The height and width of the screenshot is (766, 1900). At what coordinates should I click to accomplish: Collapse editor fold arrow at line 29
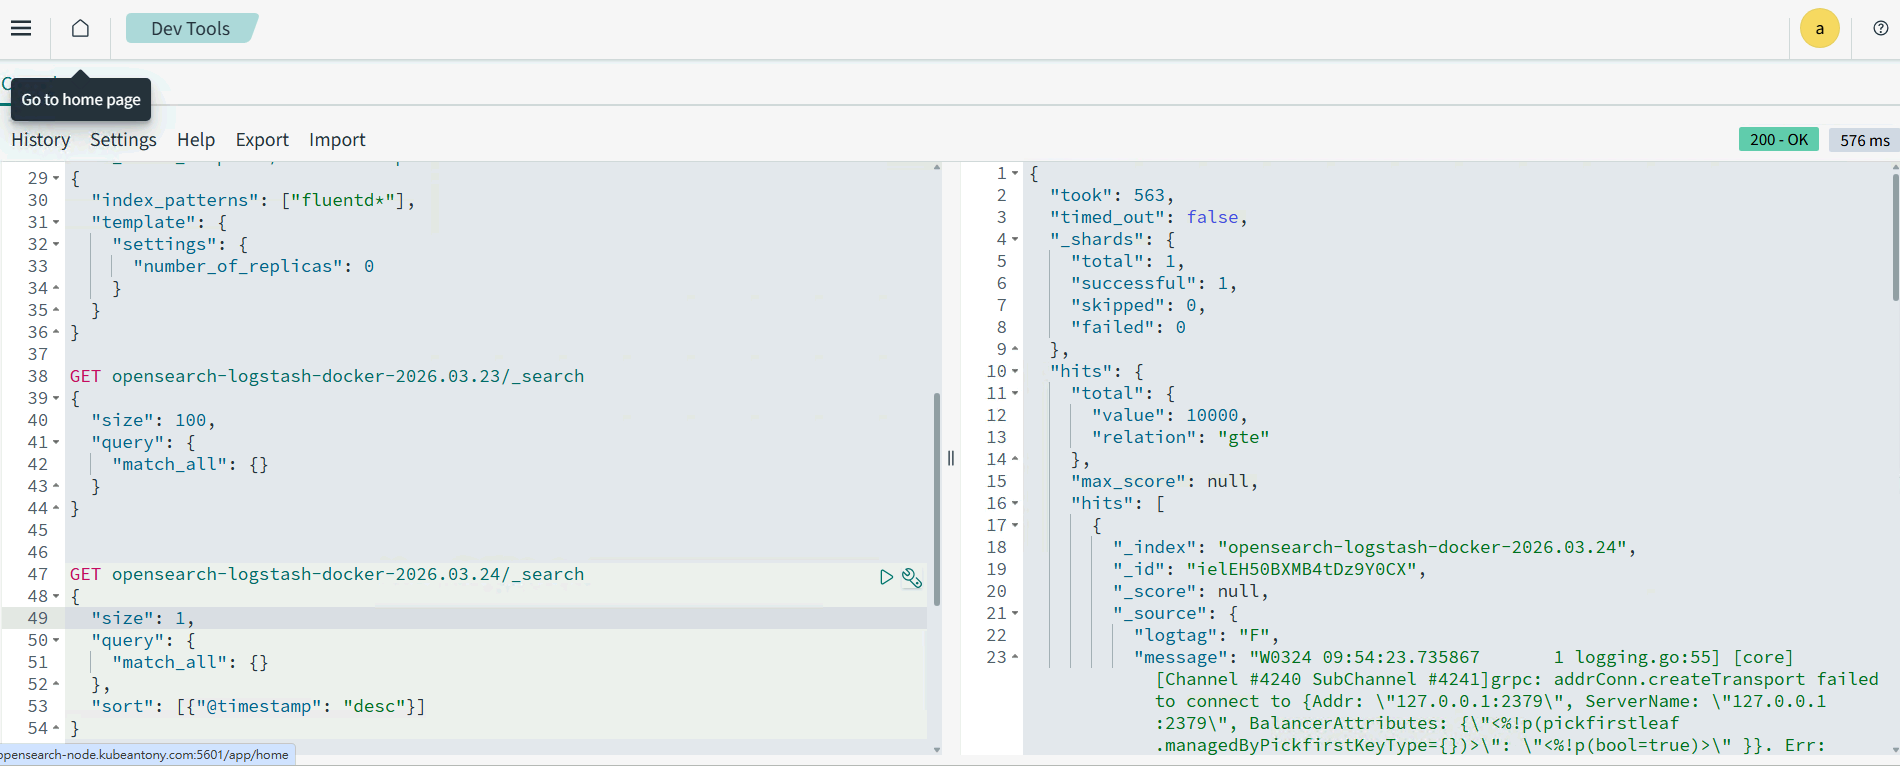coord(56,178)
